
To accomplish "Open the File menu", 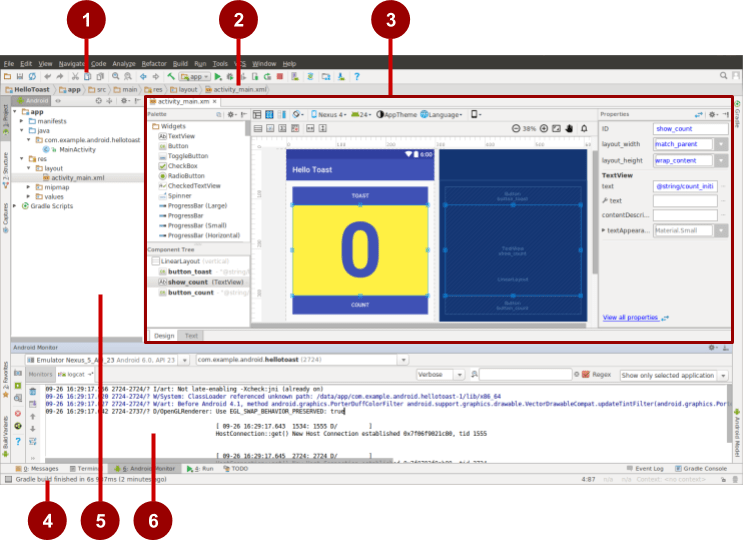I will point(9,64).
